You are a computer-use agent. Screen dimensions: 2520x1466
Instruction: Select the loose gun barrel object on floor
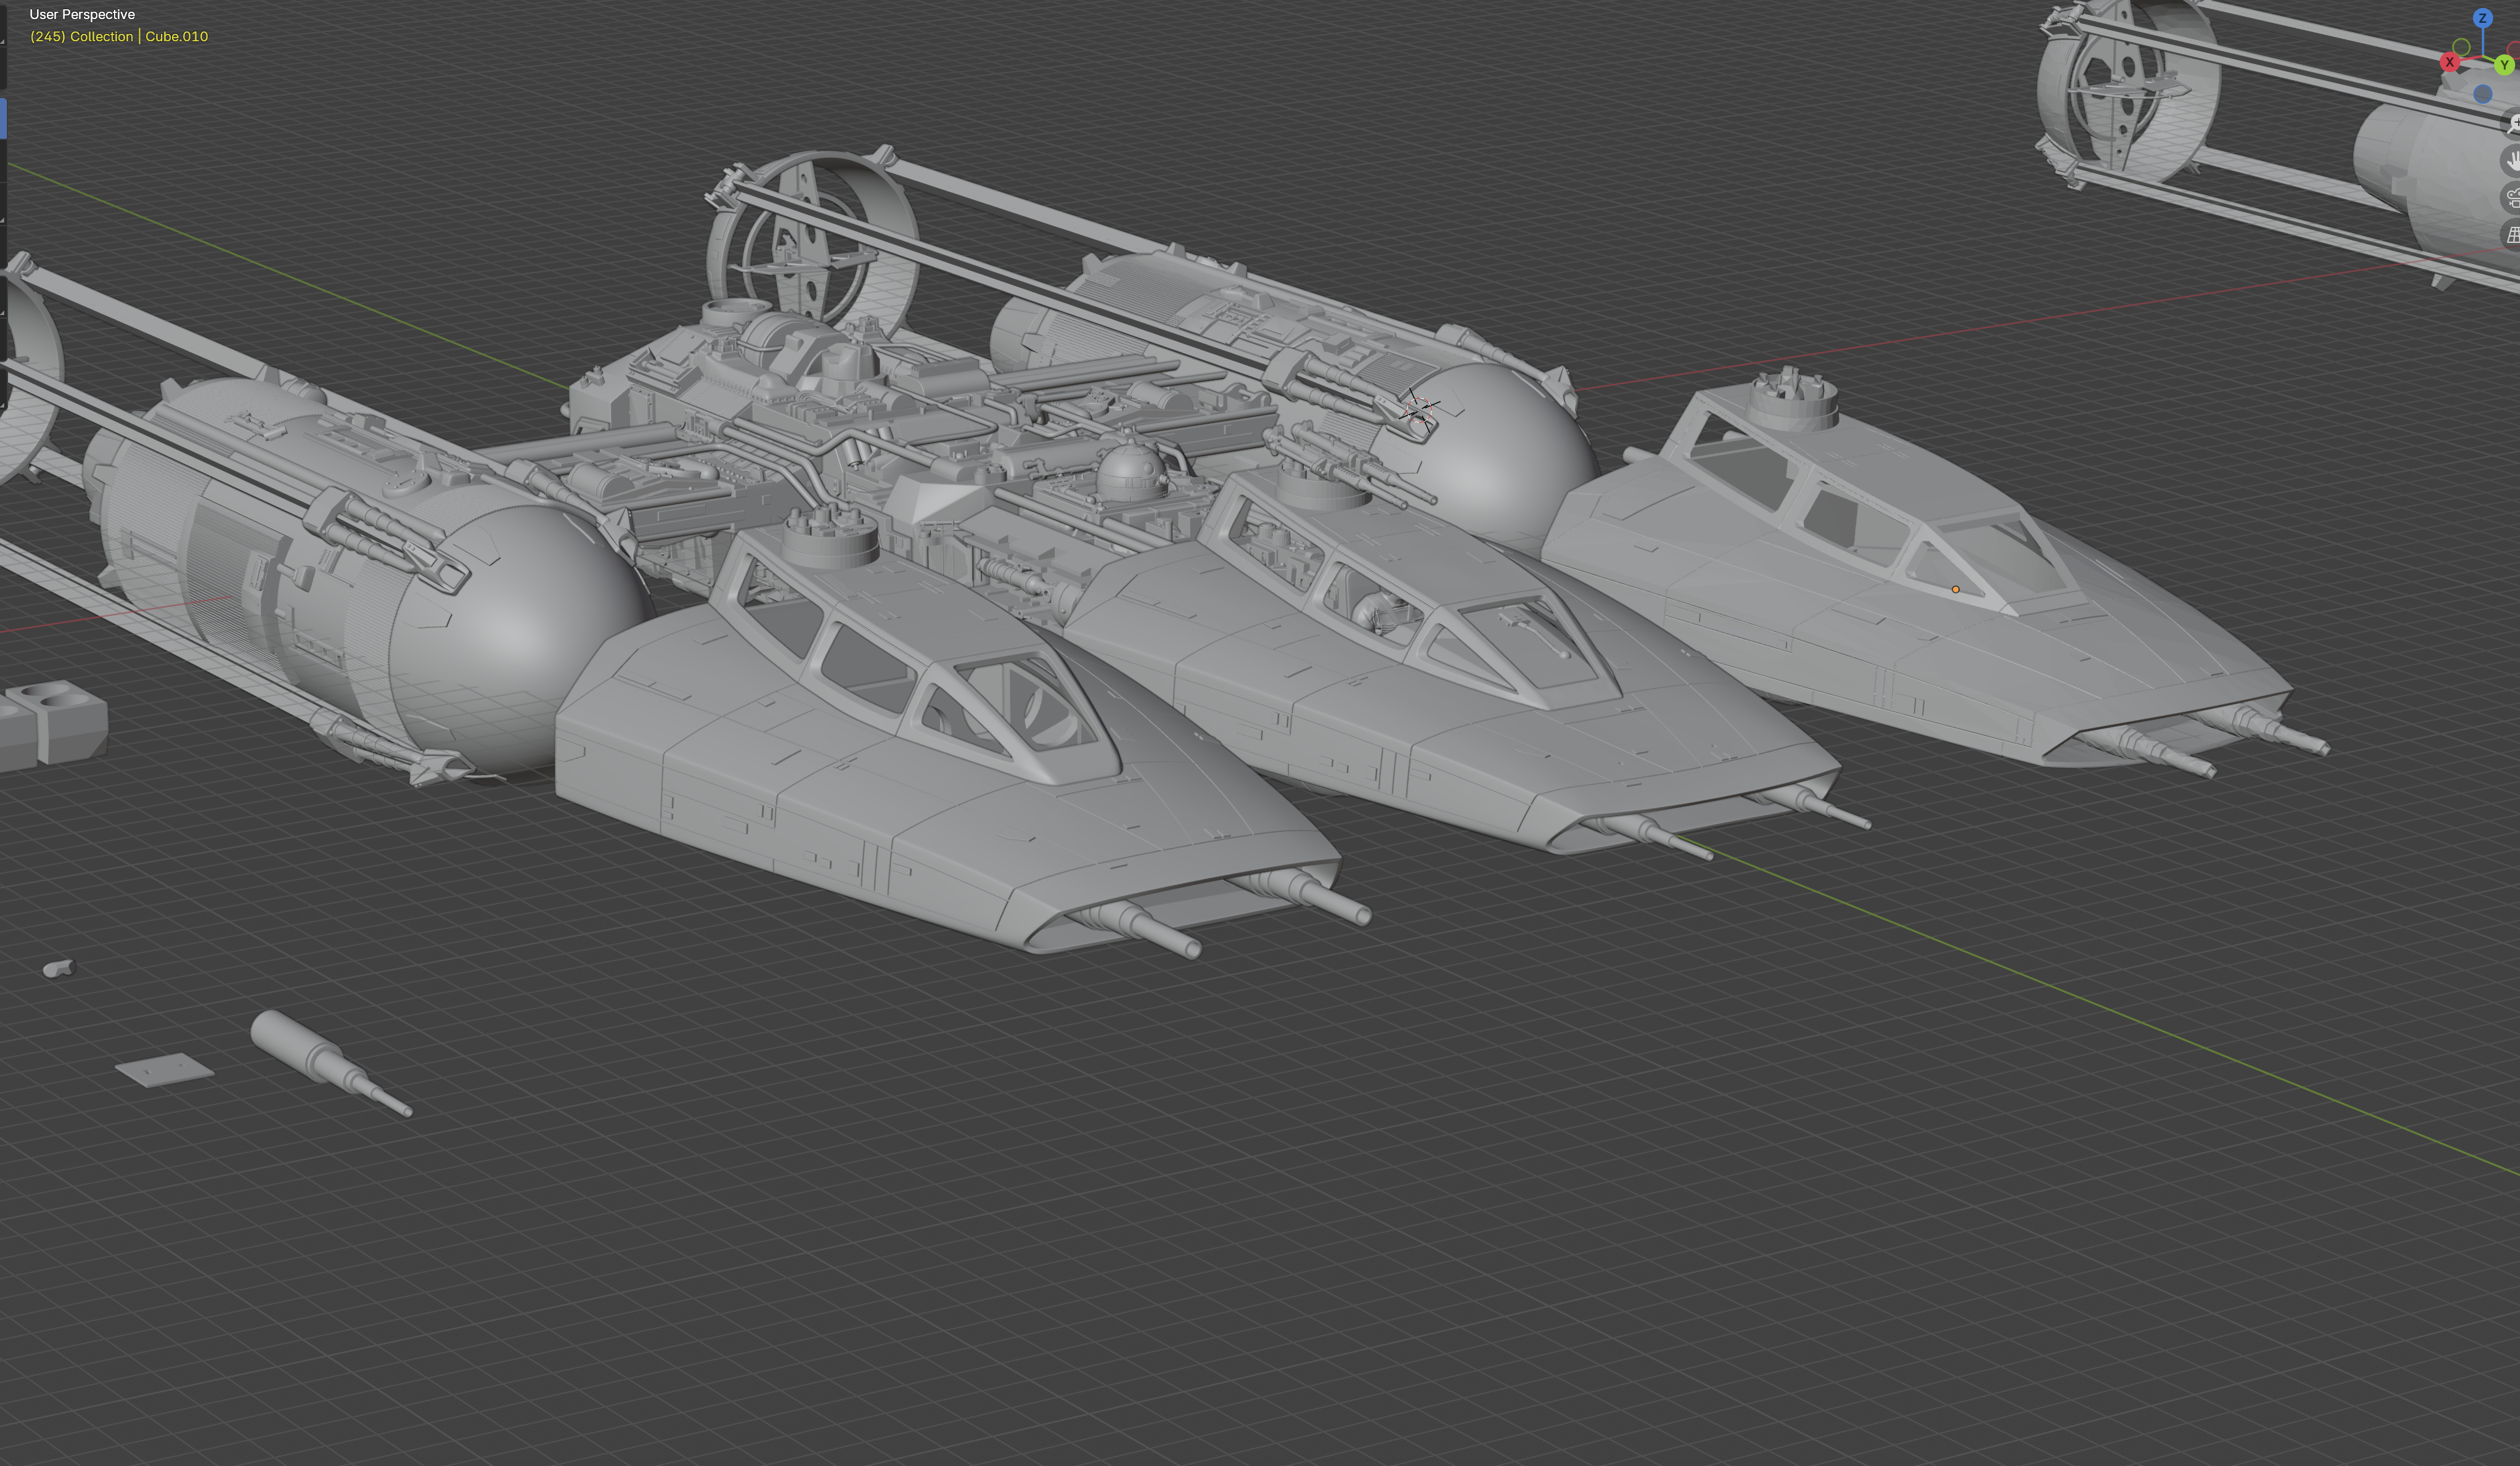coord(330,1062)
